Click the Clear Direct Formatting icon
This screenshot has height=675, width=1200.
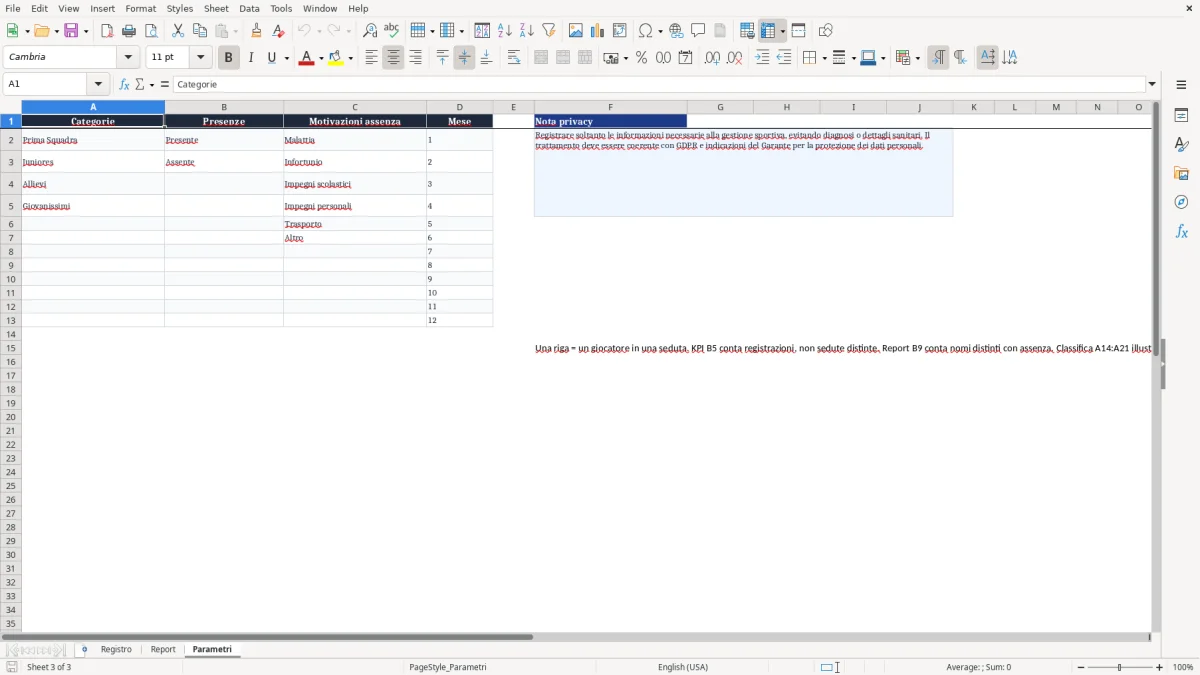[279, 31]
